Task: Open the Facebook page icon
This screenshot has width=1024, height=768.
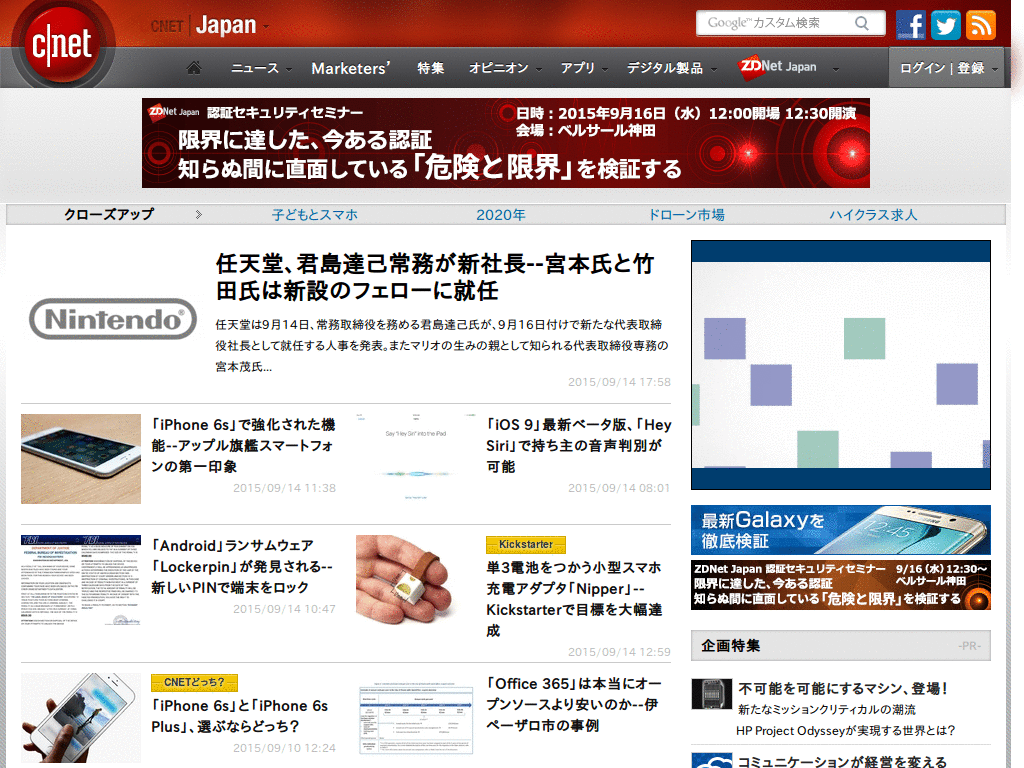Action: (910, 25)
